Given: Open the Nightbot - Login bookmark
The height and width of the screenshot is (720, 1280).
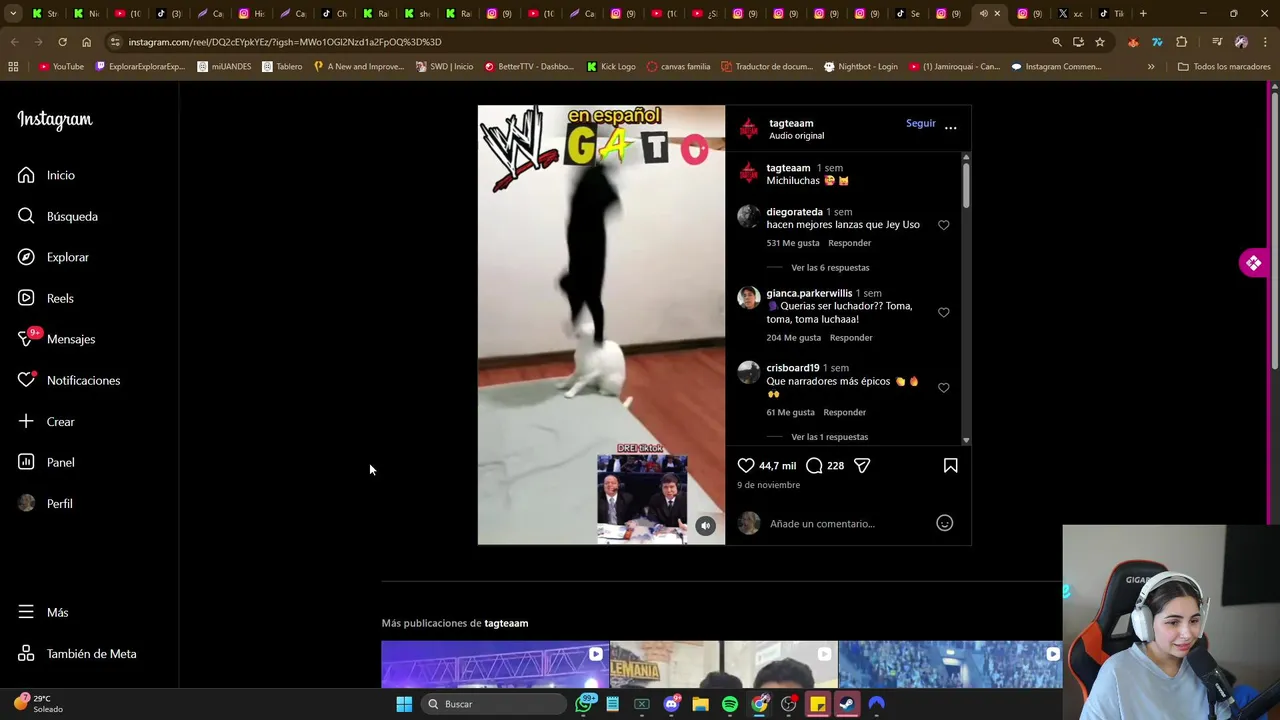Looking at the screenshot, I should (860, 67).
